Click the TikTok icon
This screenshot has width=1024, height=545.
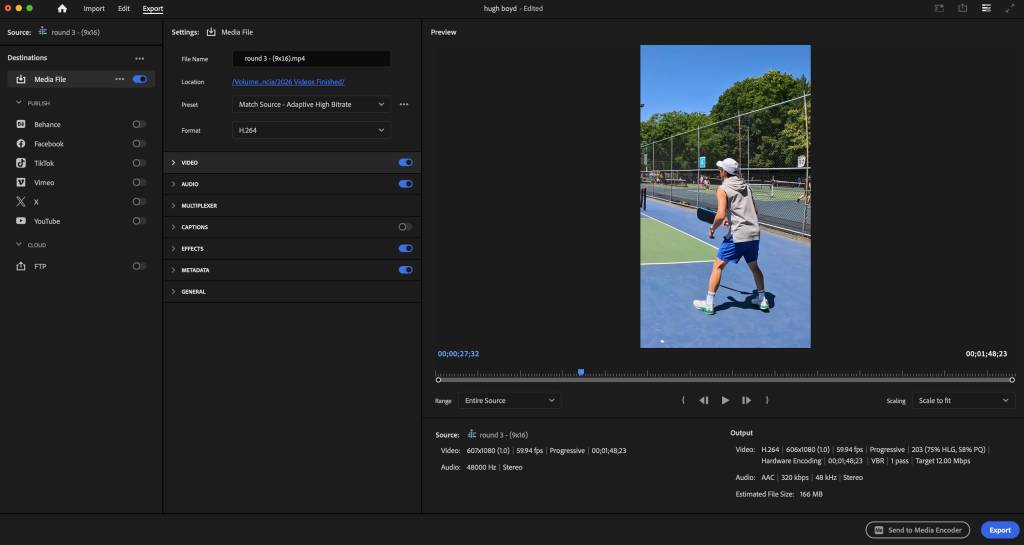point(21,163)
